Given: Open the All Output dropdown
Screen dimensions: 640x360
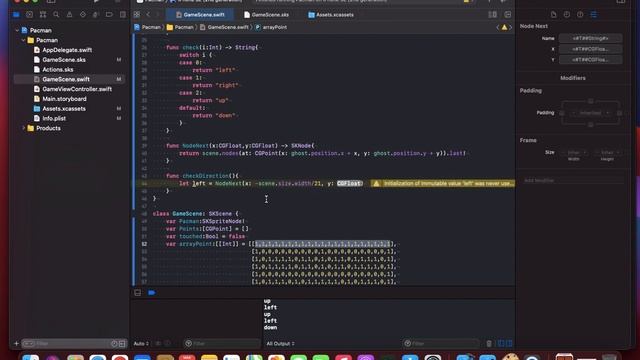Looking at the screenshot, I should (x=280, y=344).
